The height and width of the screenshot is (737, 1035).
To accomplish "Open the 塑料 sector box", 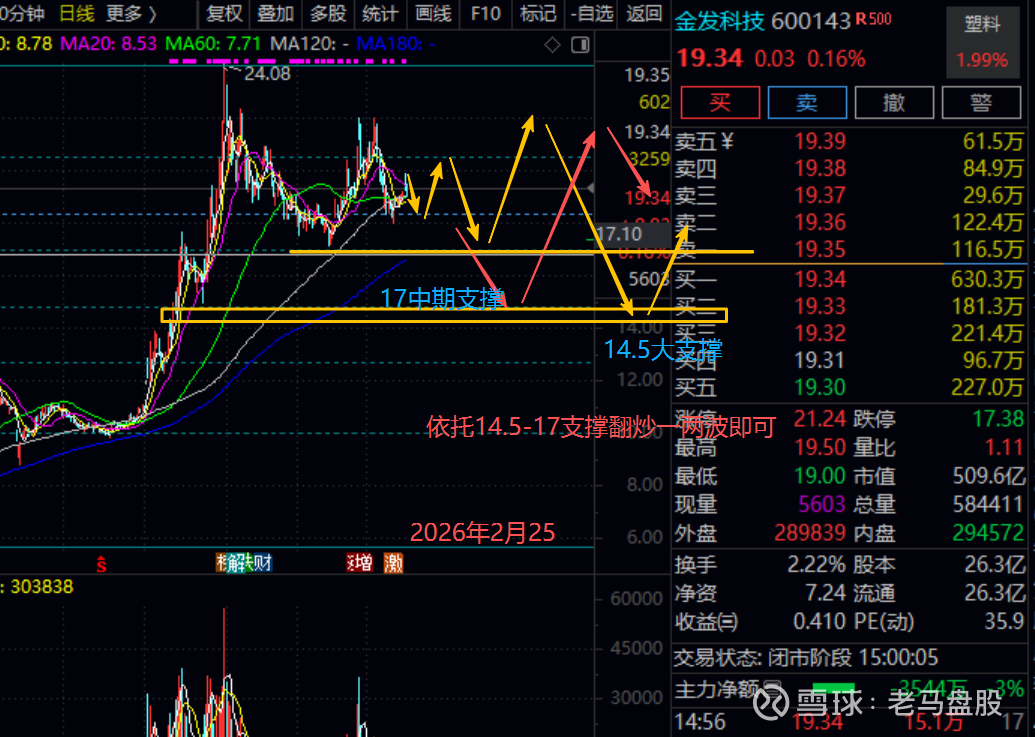I will tap(982, 43).
